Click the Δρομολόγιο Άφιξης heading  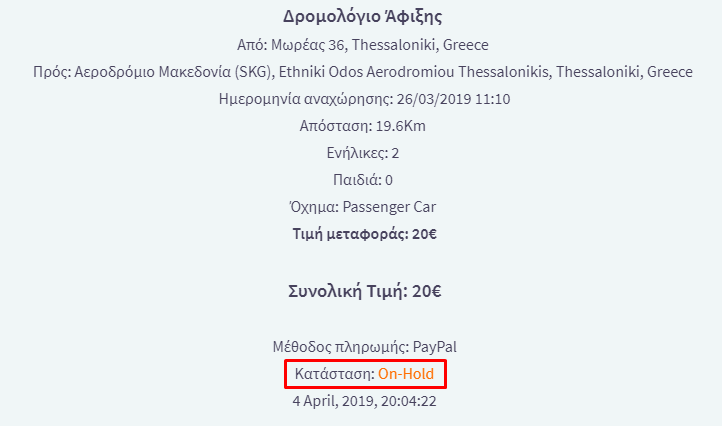coord(362,17)
